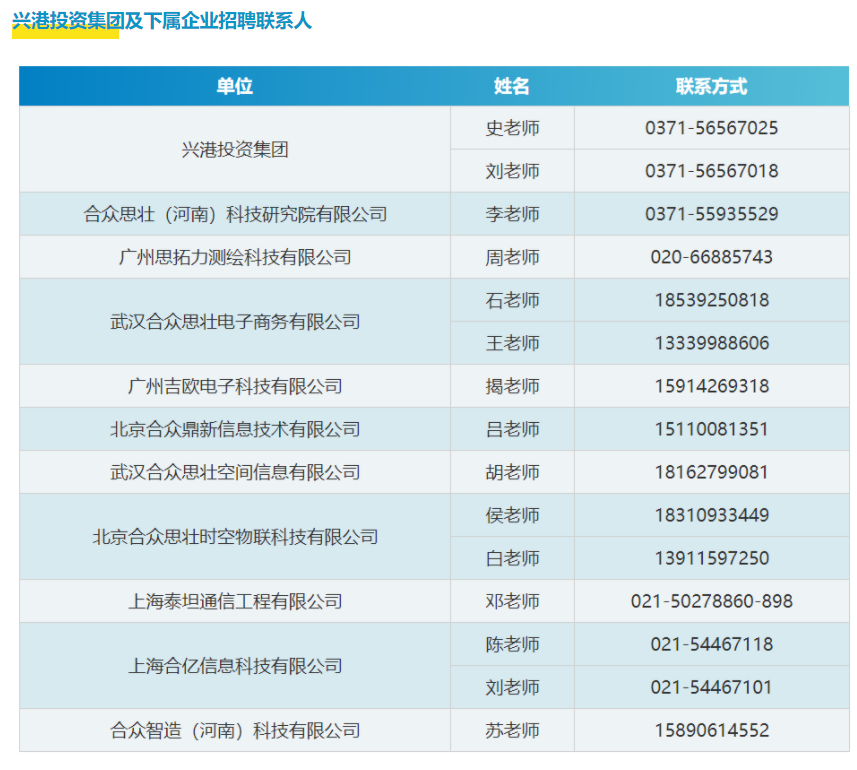Click 广州思拓力测绘科技有限公司 cell
Image resolution: width=857 pixels, height=770 pixels.
(234, 257)
